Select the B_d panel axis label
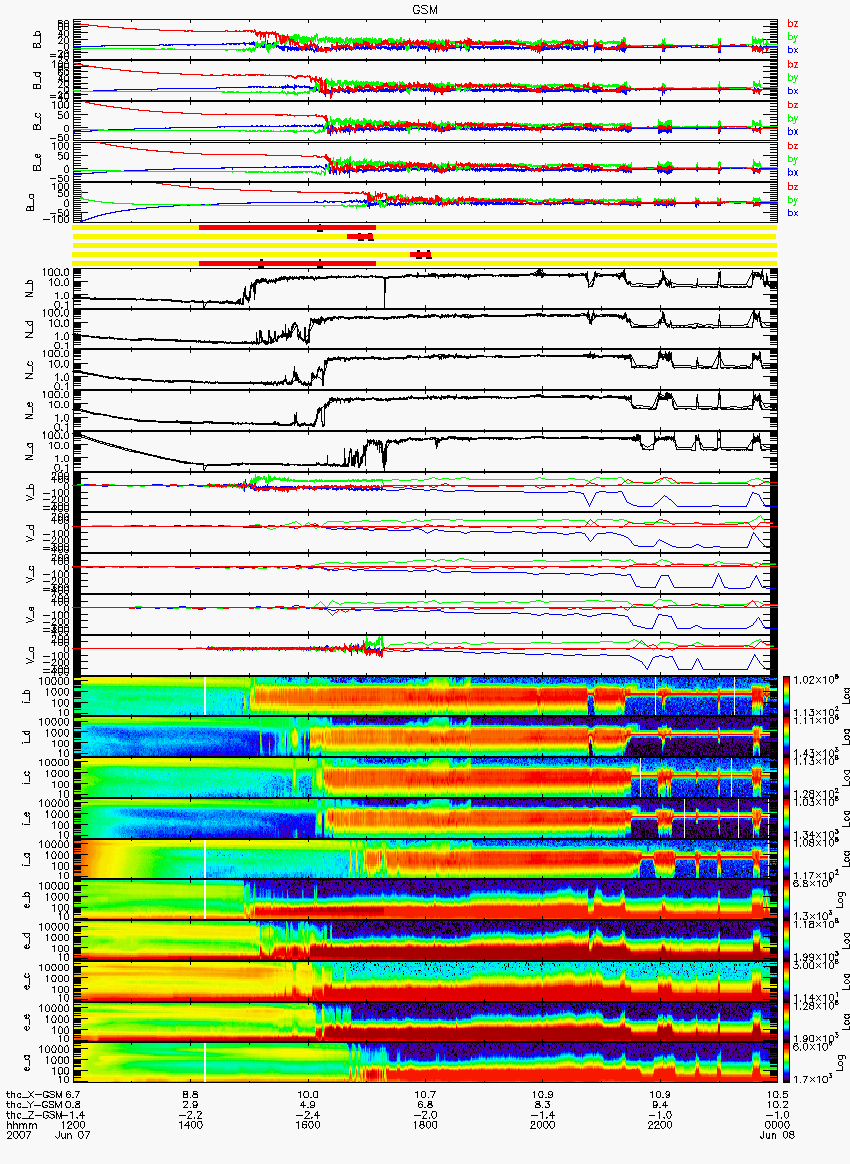This screenshot has width=850, height=1164. [x=36, y=81]
